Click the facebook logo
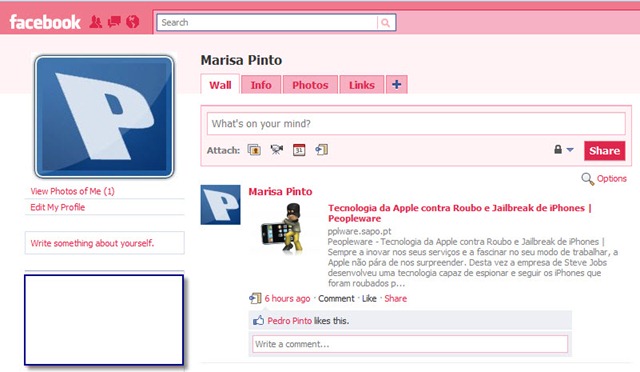 point(45,22)
